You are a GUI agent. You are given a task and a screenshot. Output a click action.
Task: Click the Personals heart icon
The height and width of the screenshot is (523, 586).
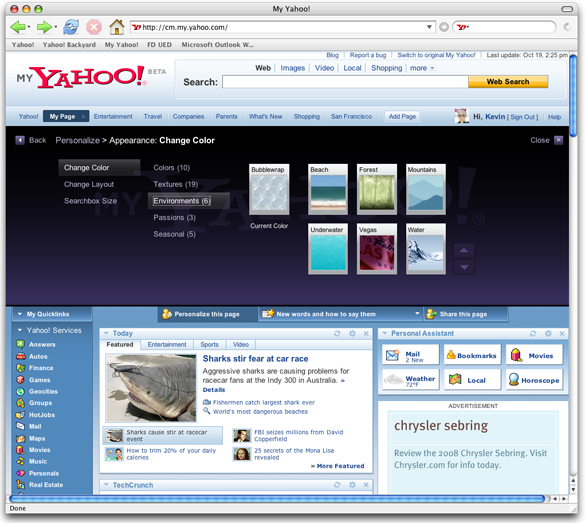pyautogui.click(x=21, y=473)
